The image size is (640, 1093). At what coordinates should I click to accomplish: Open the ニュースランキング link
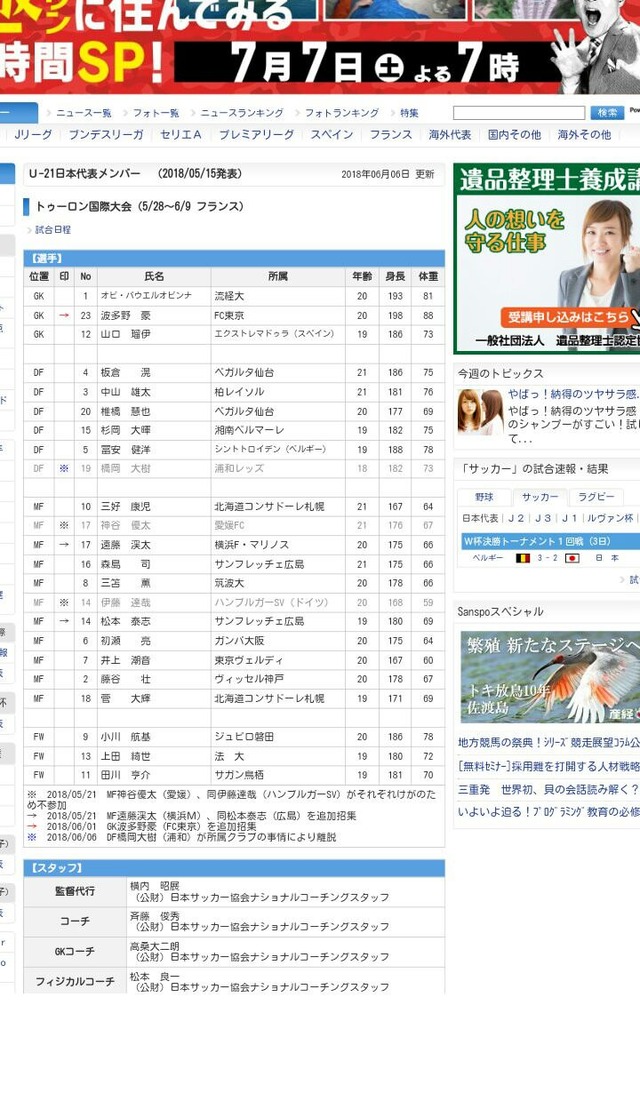(x=242, y=113)
